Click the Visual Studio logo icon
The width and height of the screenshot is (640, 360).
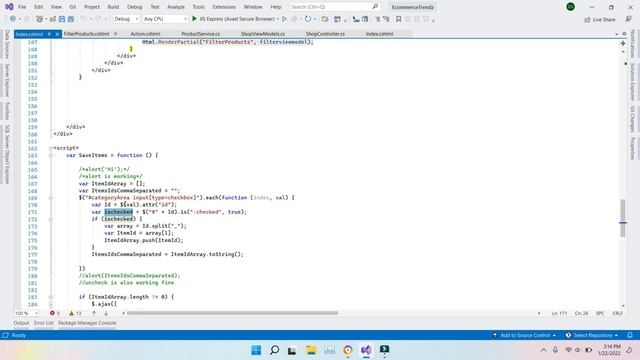tap(9, 7)
